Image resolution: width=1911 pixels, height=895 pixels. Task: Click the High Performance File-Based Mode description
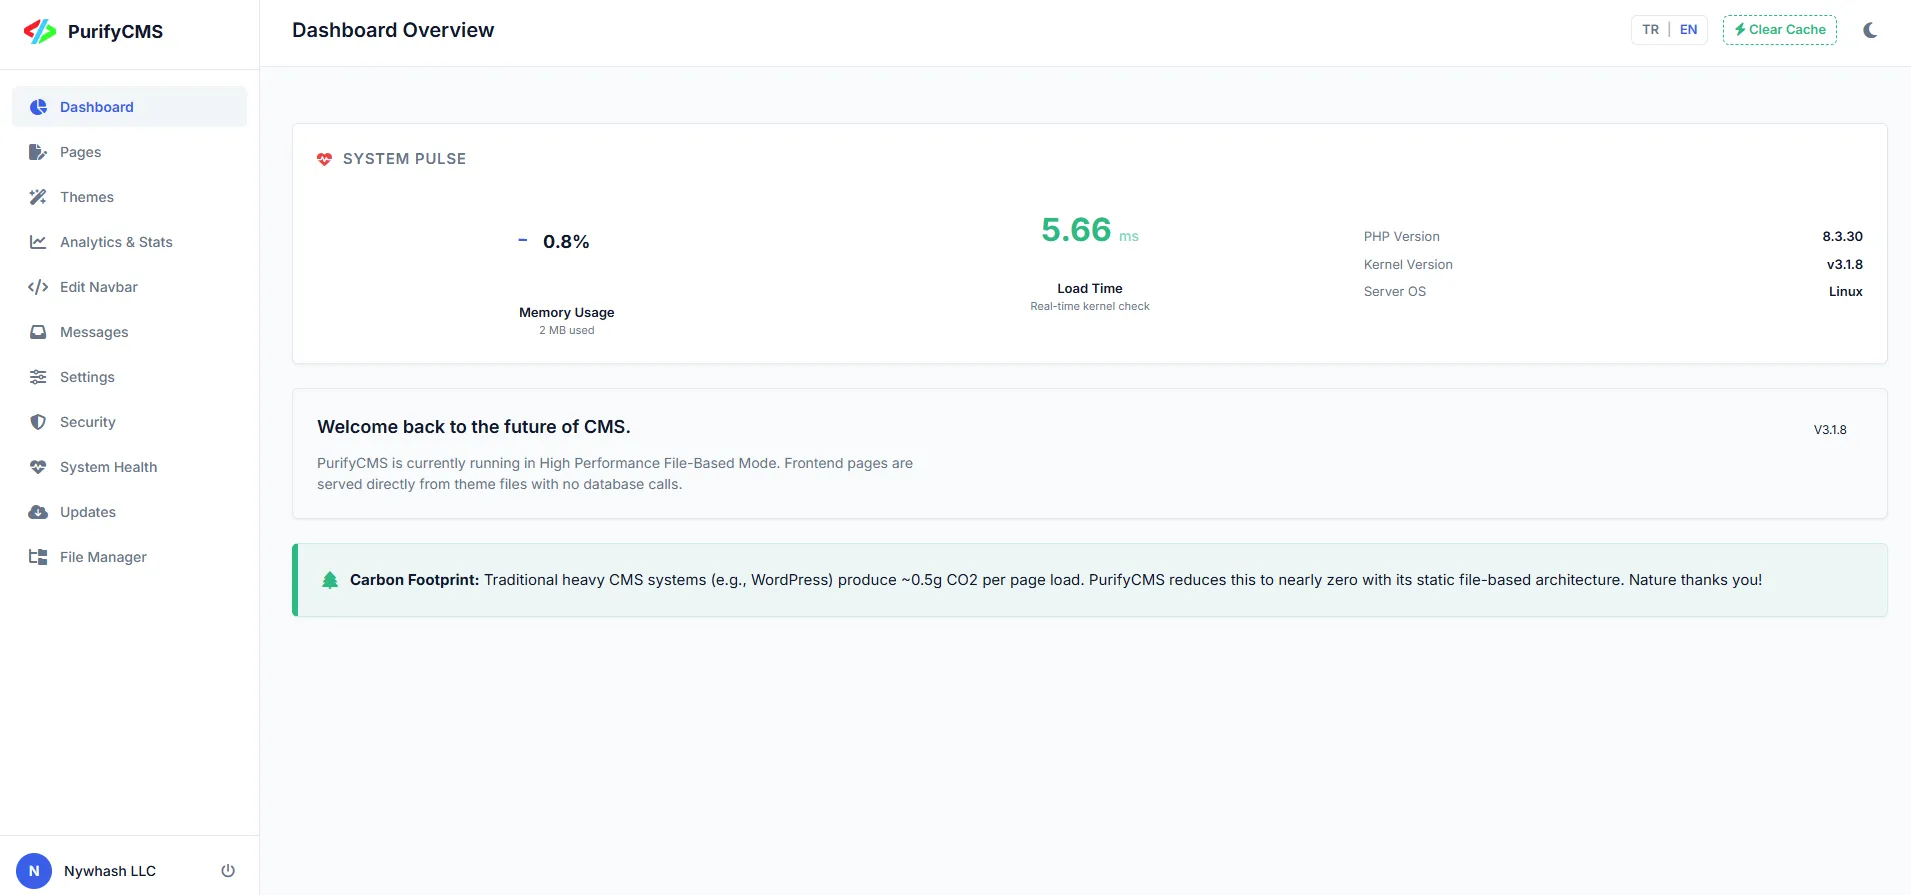615,474
